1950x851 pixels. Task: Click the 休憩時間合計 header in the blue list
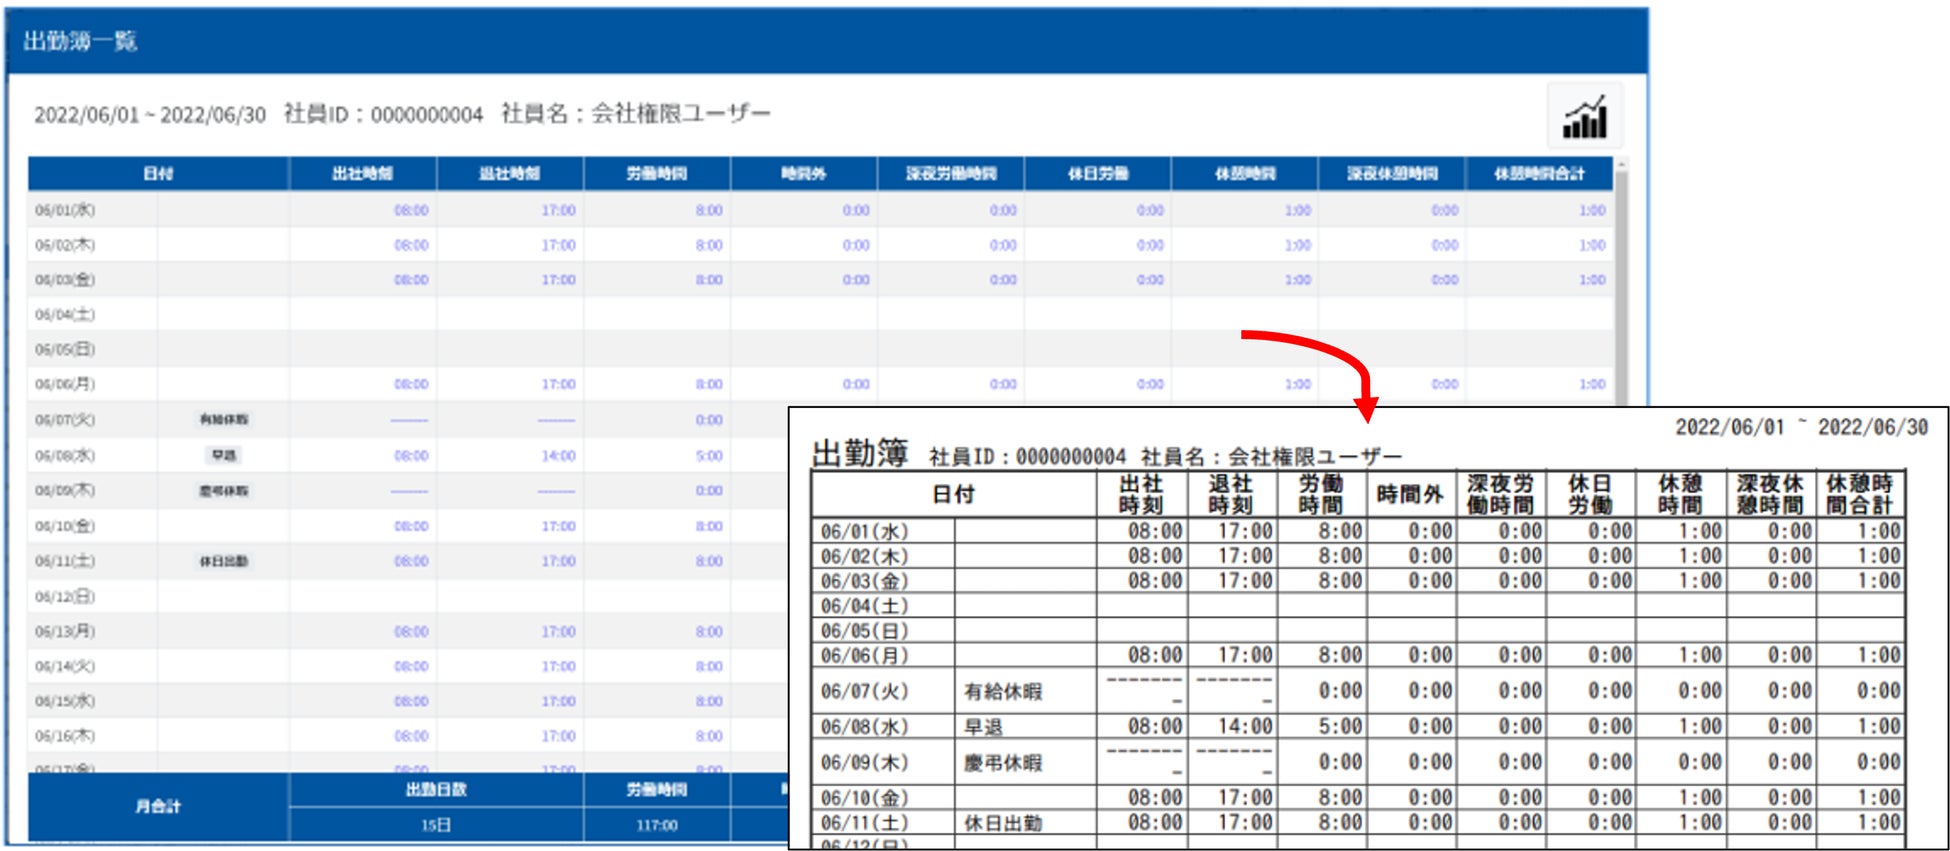click(x=1539, y=174)
